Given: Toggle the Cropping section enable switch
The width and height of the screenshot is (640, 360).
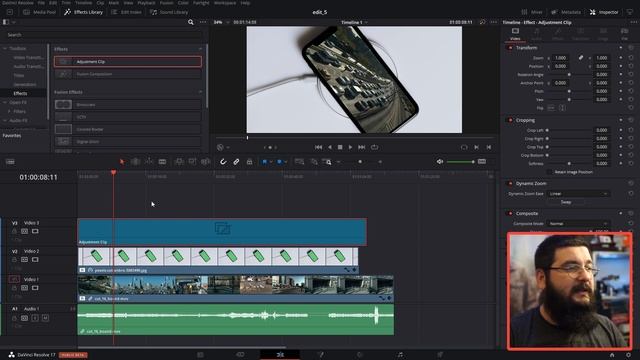Looking at the screenshot, I should click(x=510, y=120).
